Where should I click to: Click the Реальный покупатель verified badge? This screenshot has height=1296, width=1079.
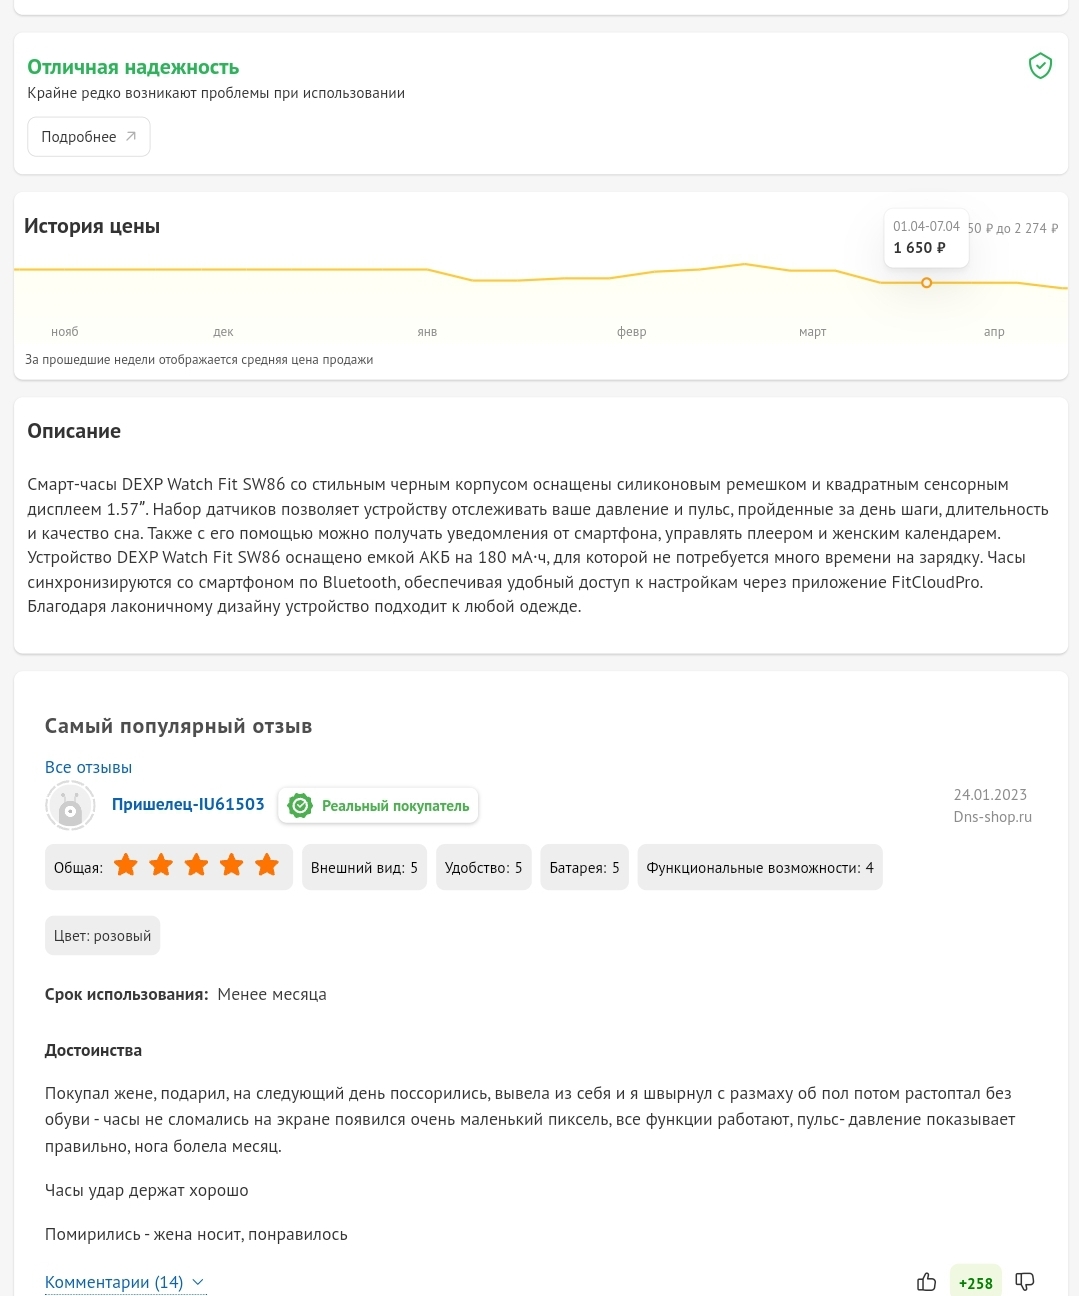pos(378,806)
